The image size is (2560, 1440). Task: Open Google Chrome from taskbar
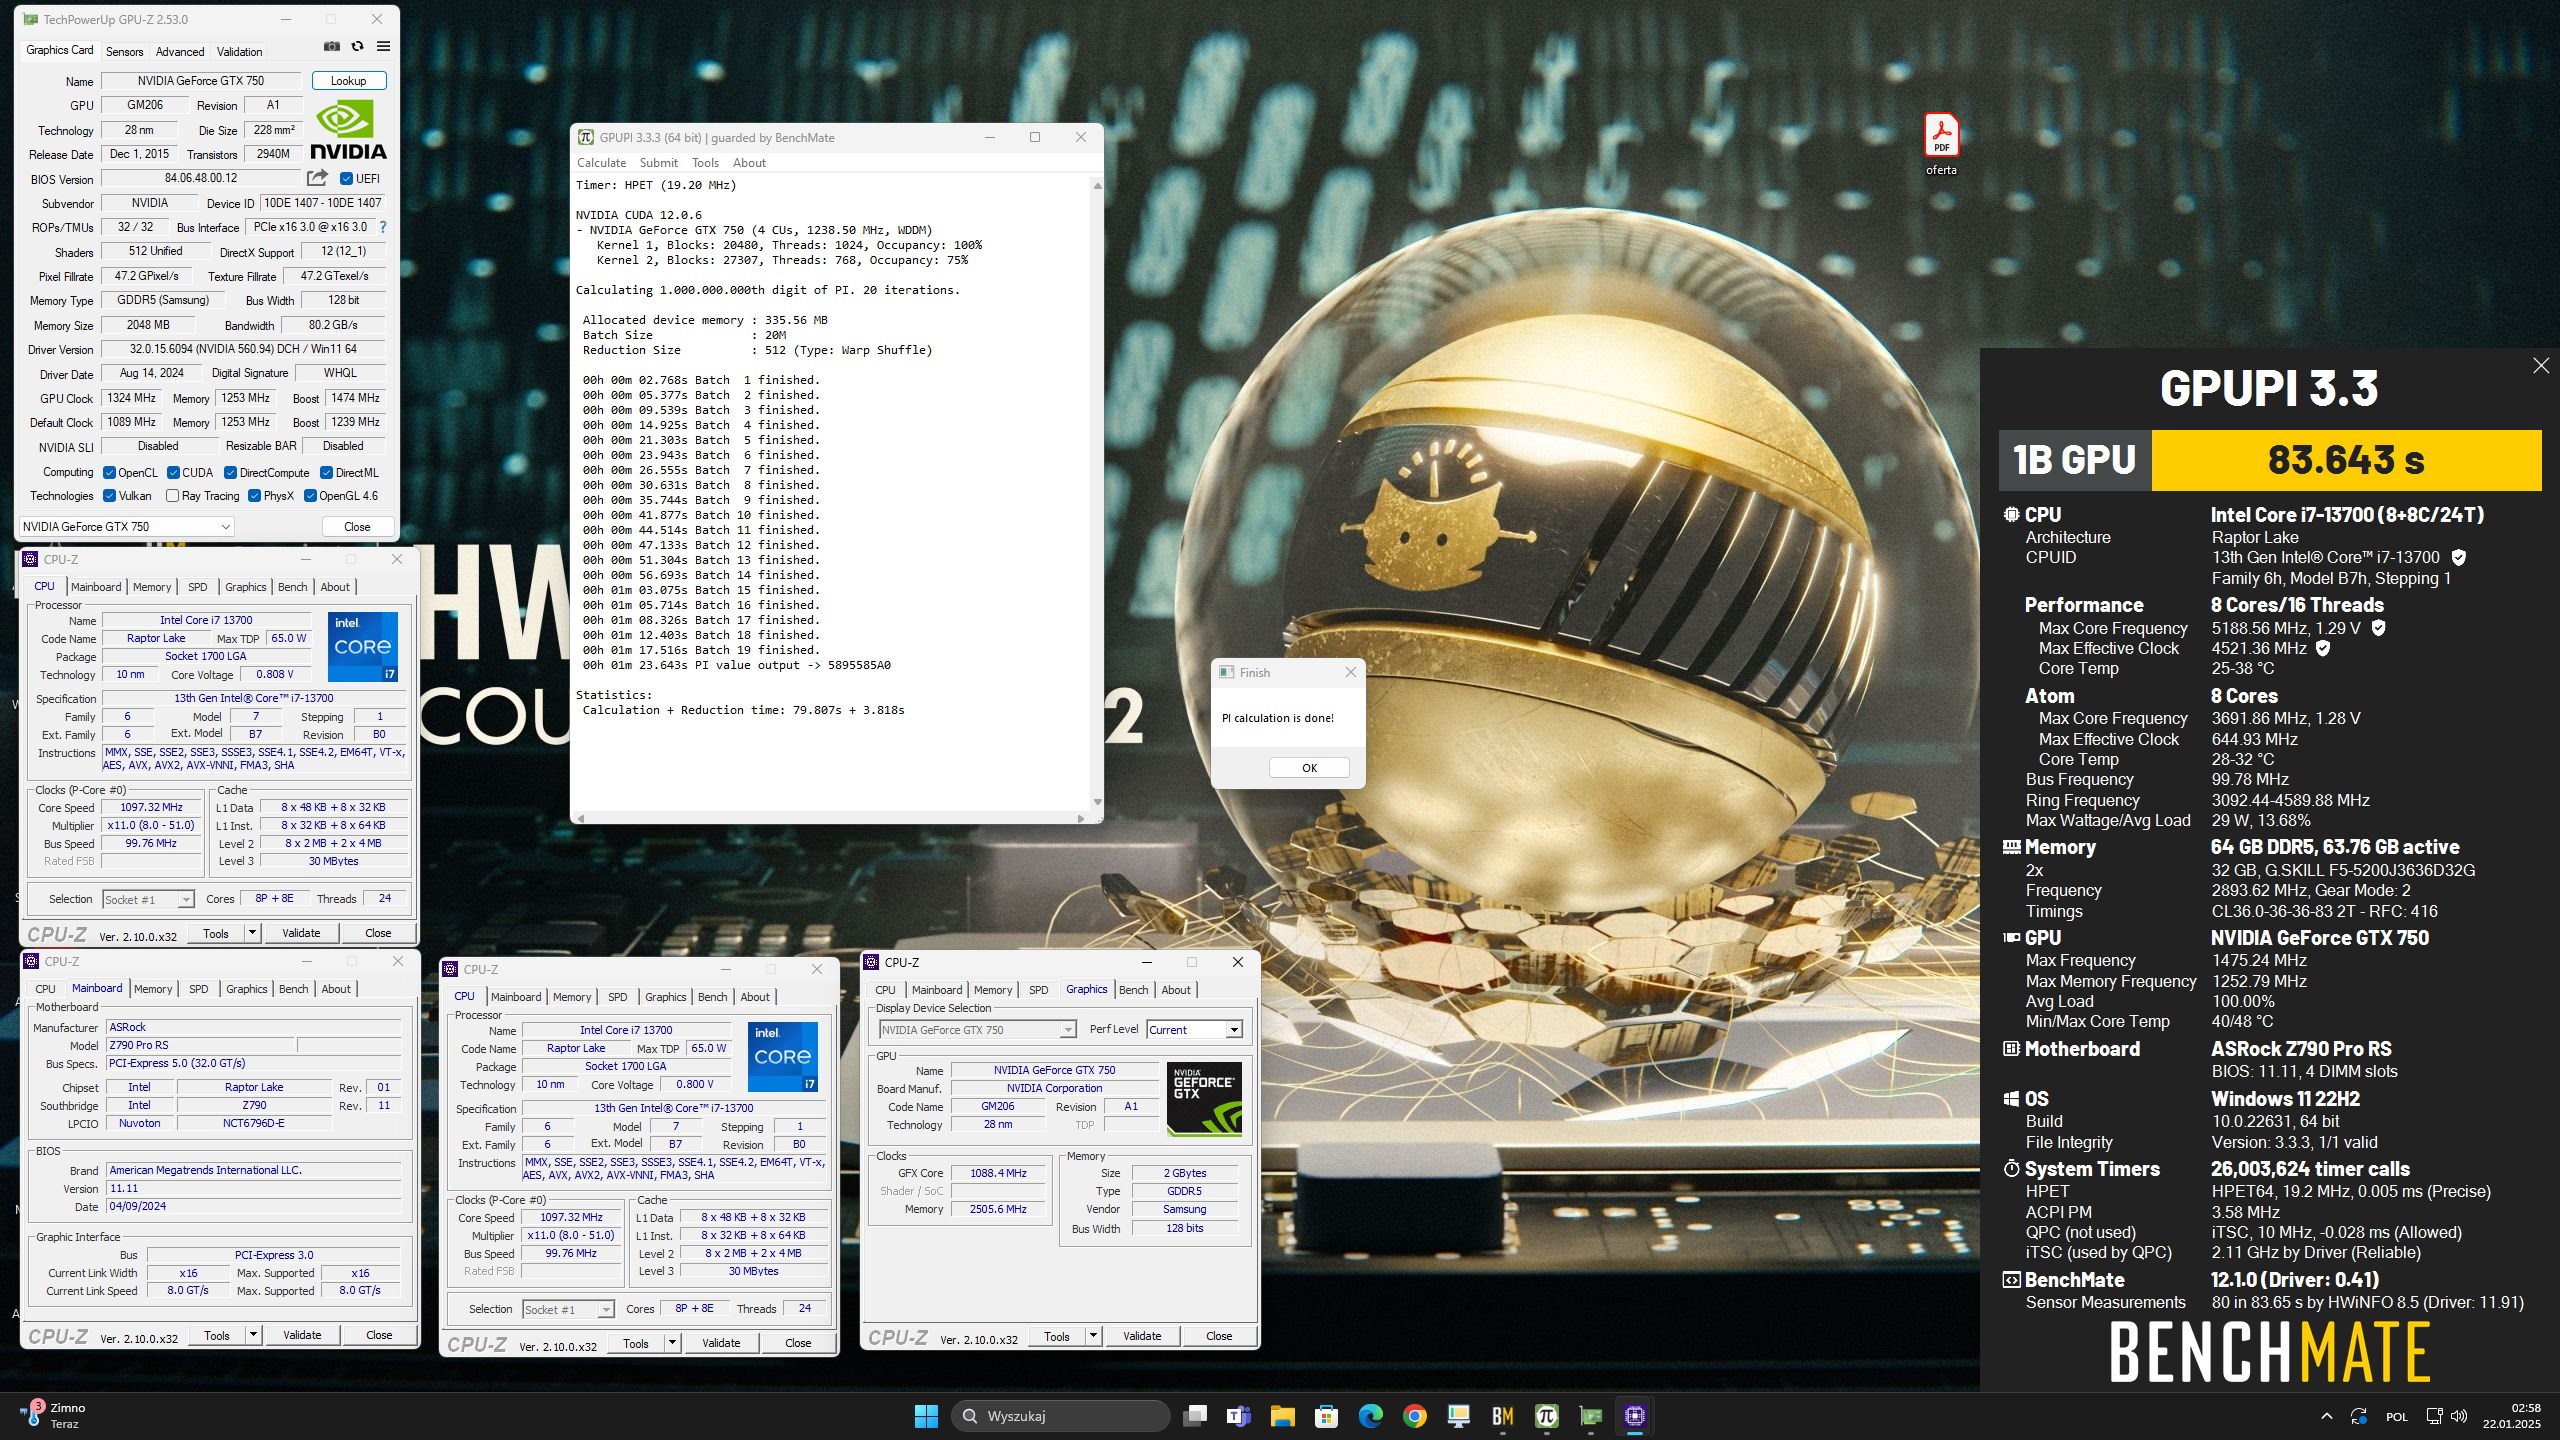(x=1414, y=1416)
